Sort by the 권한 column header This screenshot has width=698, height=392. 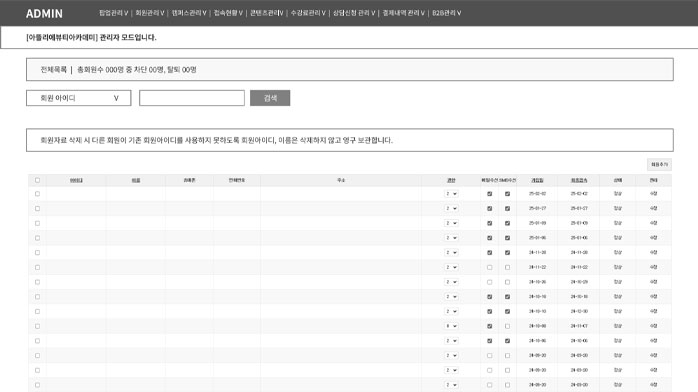click(451, 180)
